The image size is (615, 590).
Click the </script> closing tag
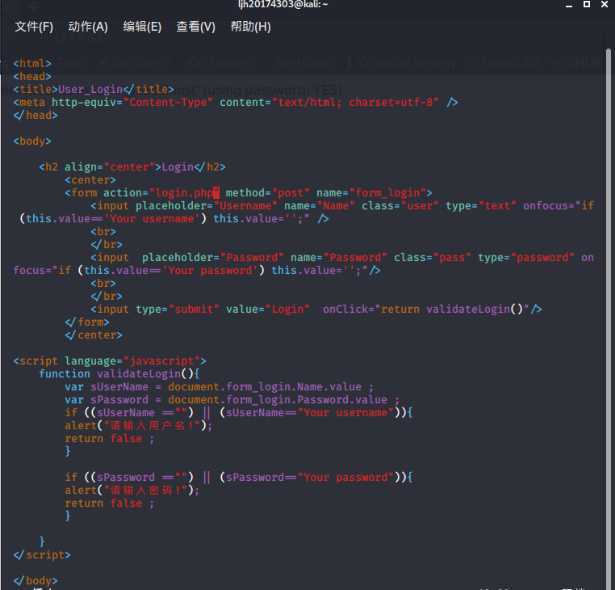[x=42, y=555]
